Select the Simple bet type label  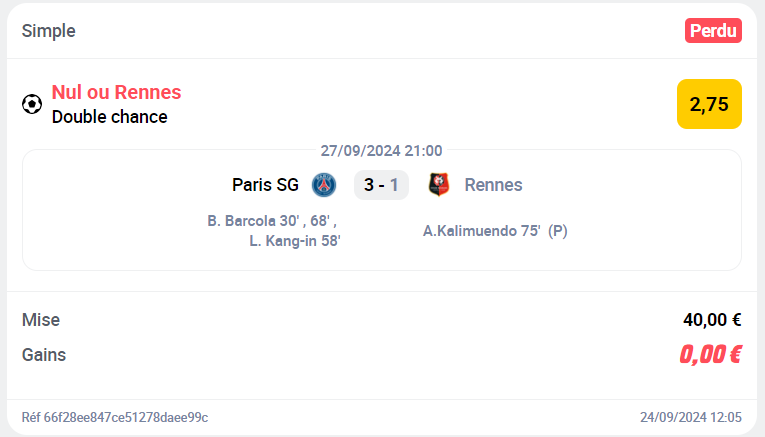[49, 31]
